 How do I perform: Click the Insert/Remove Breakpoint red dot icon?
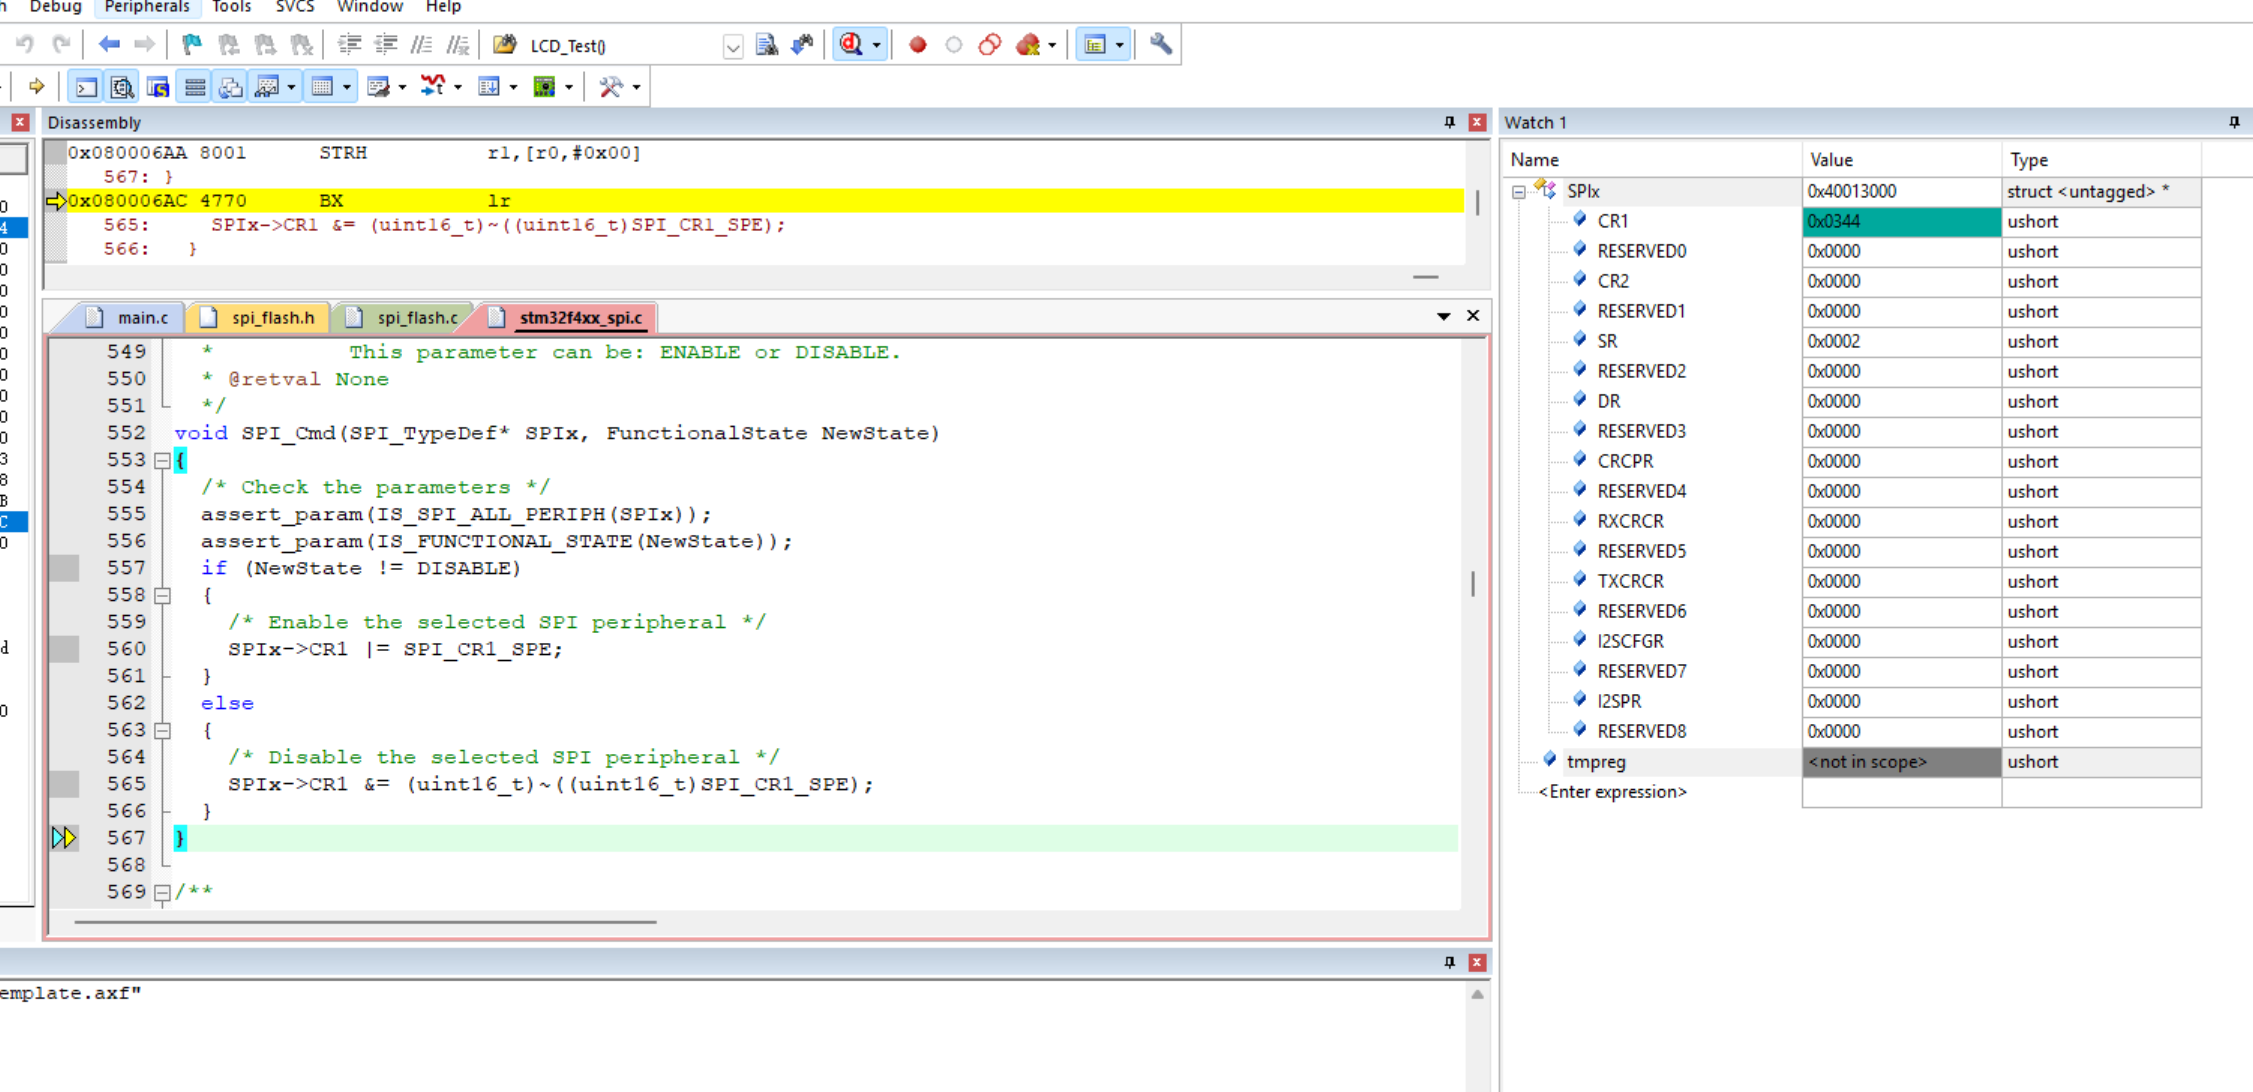point(917,45)
